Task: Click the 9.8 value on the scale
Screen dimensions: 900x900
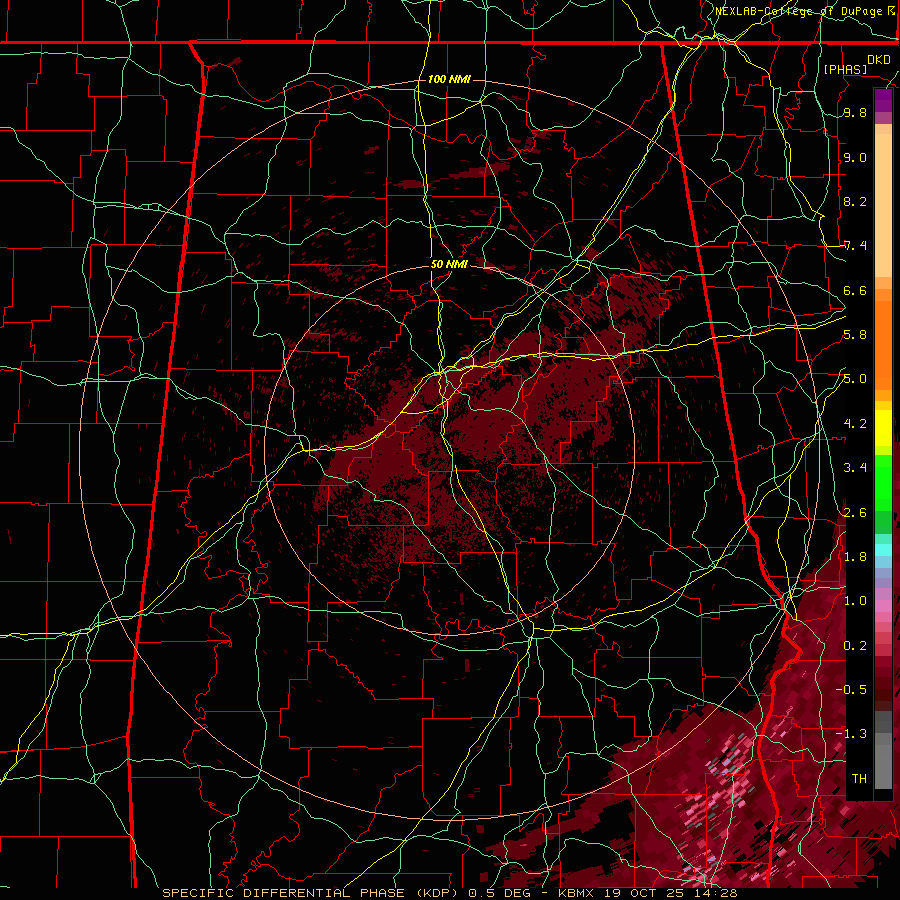Action: tap(855, 112)
